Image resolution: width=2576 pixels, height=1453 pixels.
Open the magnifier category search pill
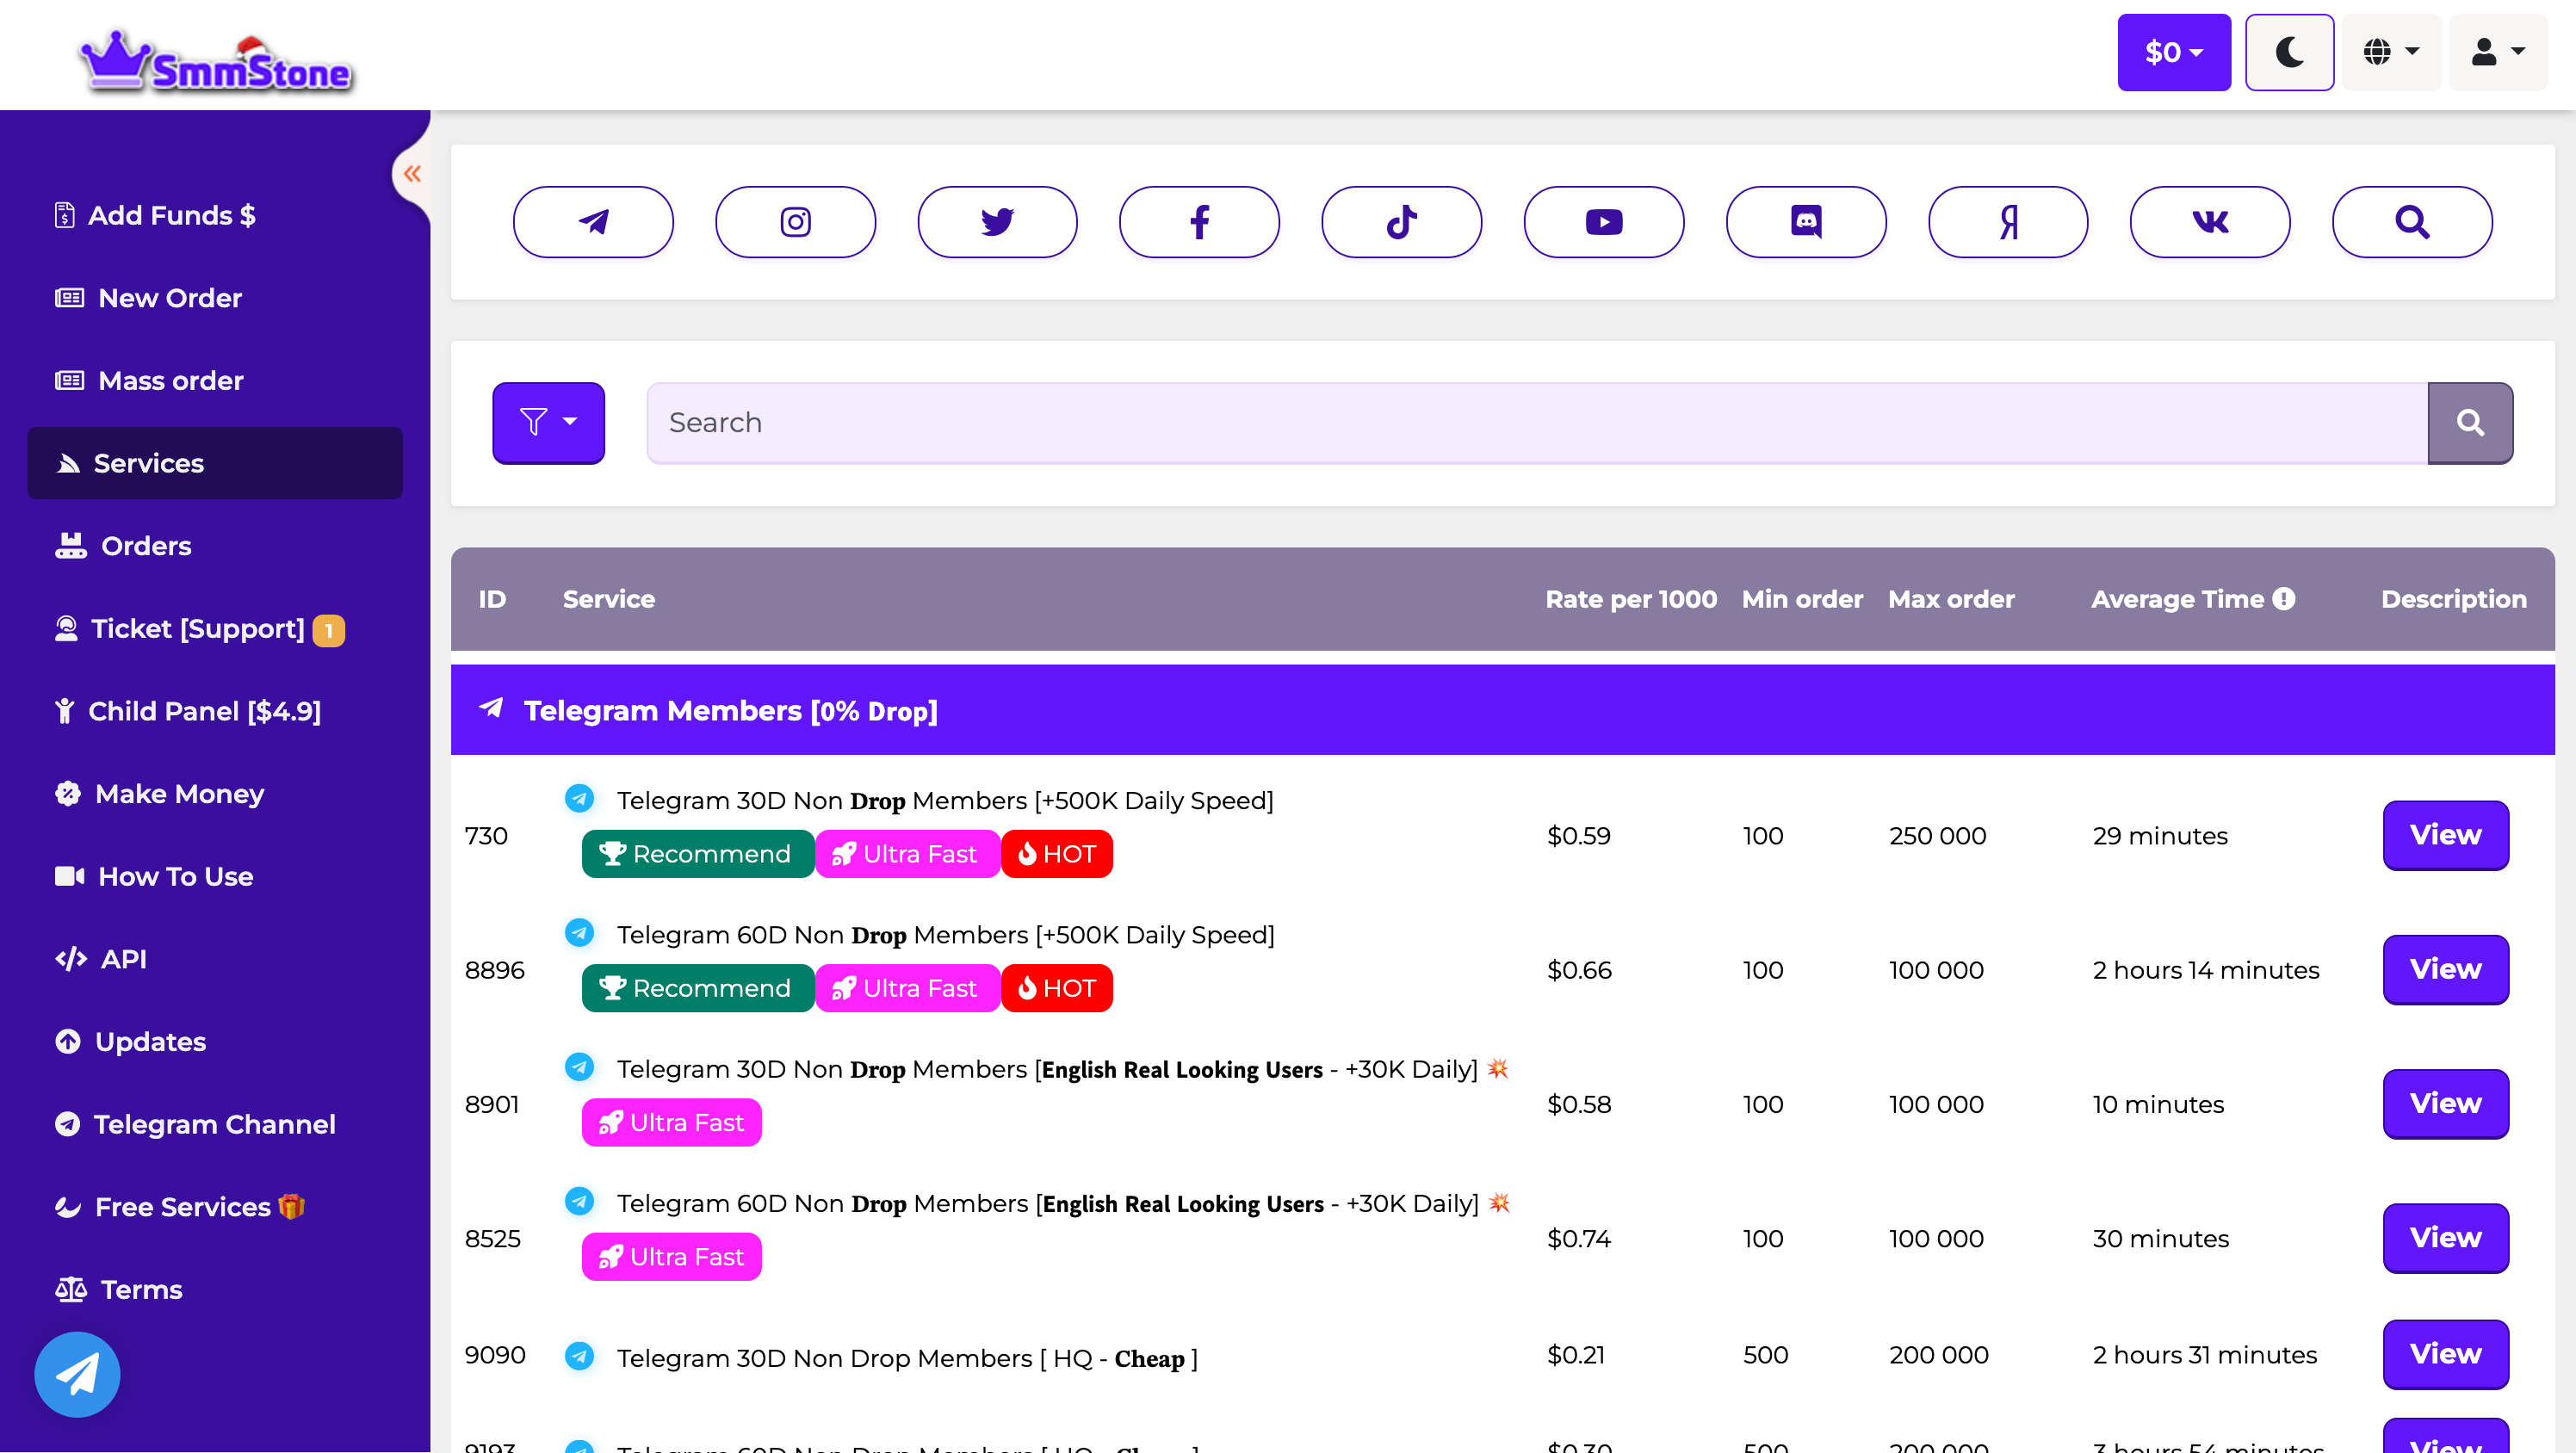tap(2411, 222)
